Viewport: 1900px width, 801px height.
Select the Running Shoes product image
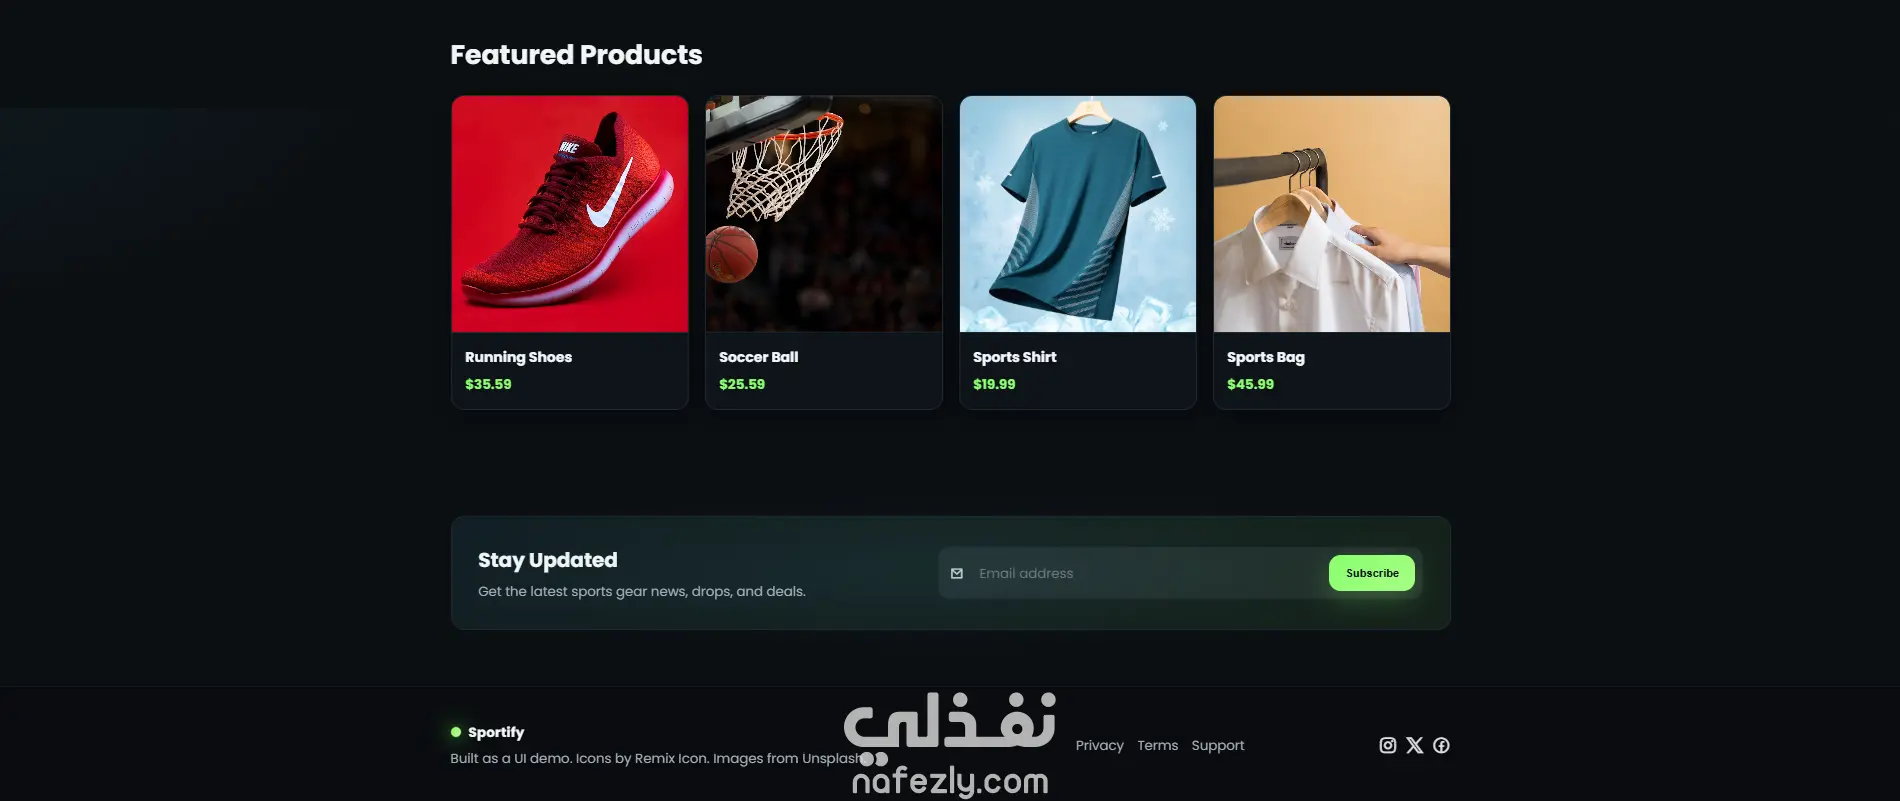tap(570, 214)
